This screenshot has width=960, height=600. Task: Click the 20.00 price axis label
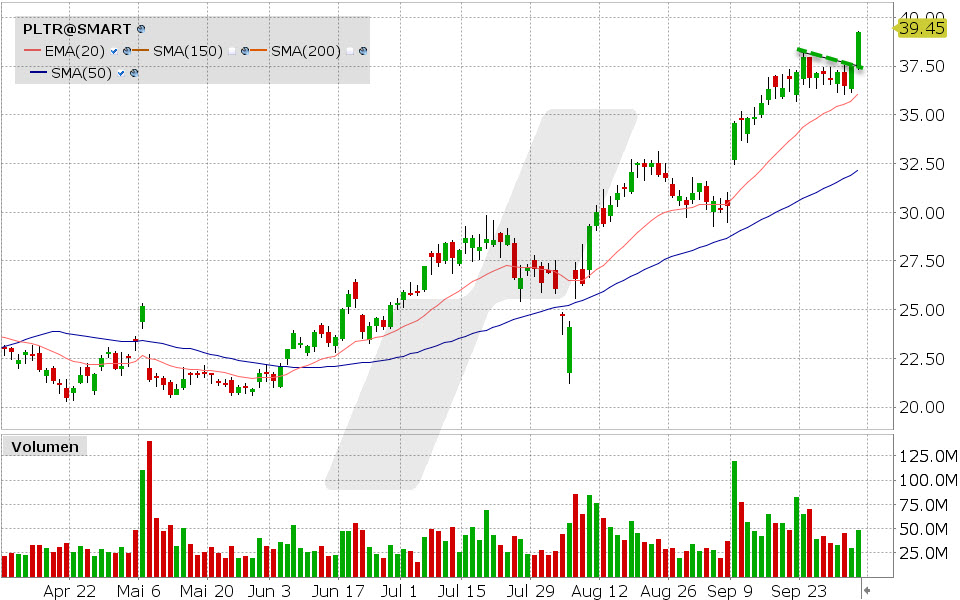point(921,407)
